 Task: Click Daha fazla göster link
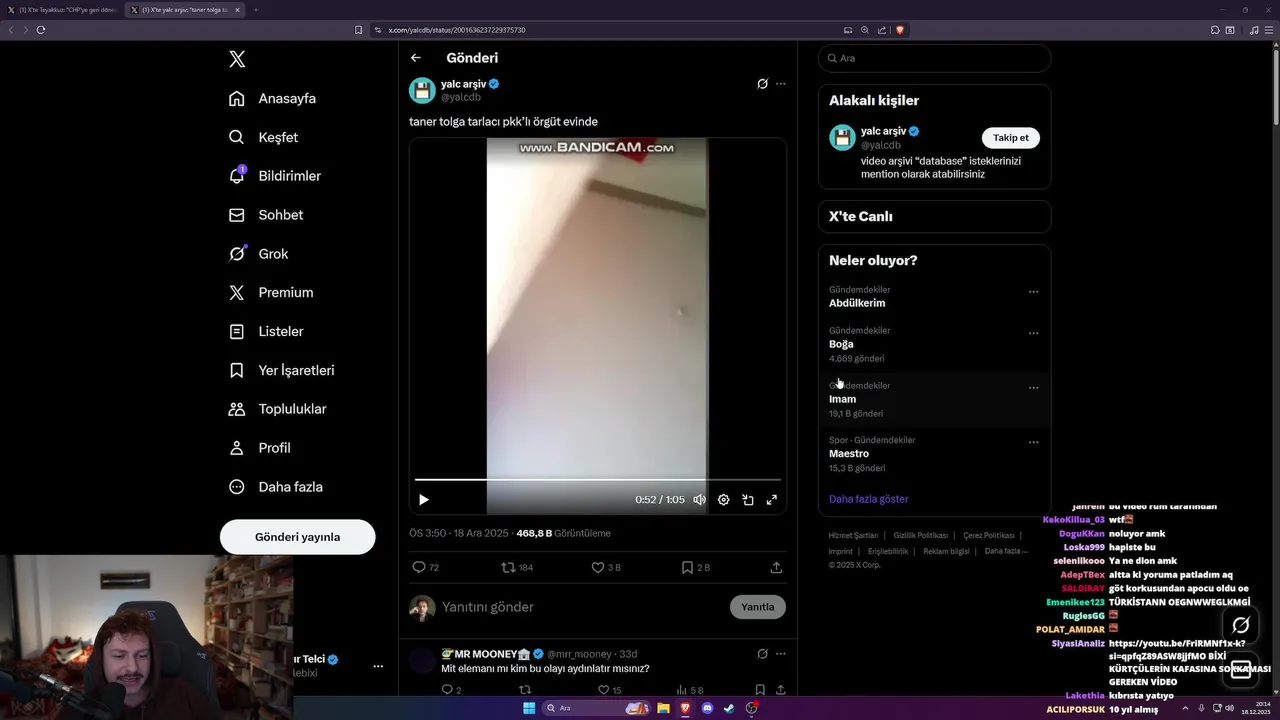[869, 499]
